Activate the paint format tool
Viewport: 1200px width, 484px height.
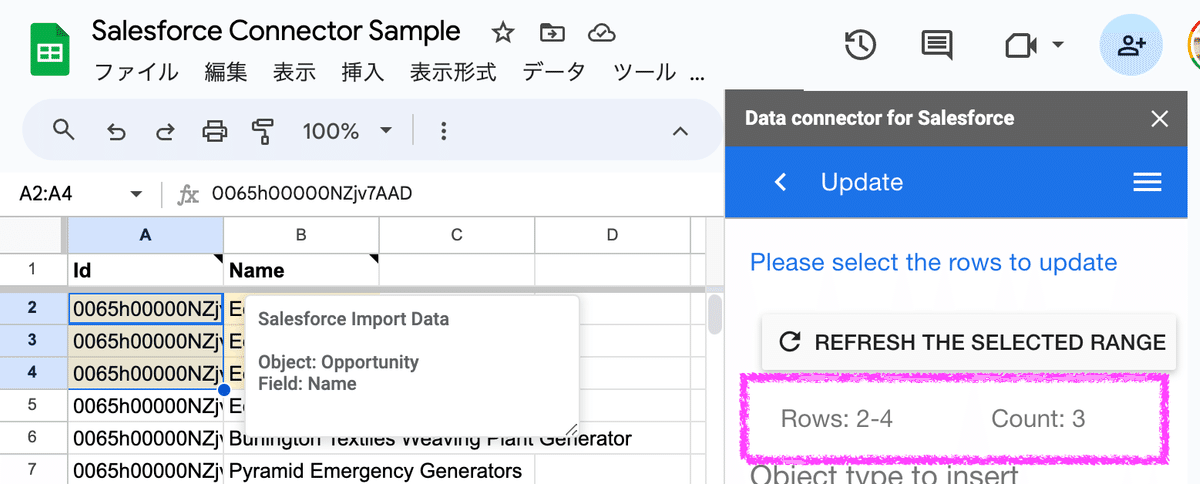tap(263, 131)
